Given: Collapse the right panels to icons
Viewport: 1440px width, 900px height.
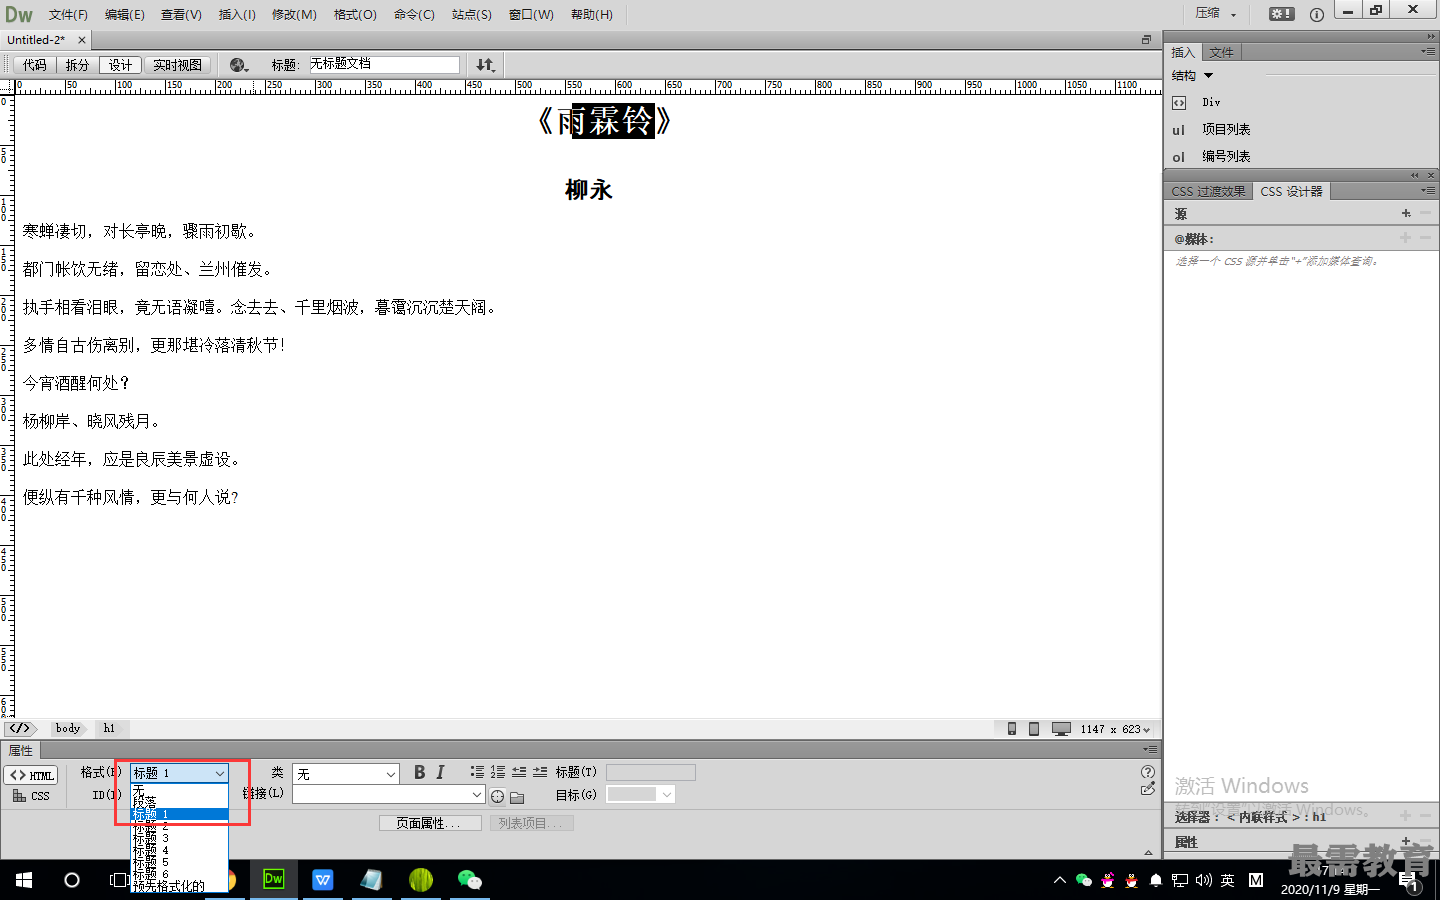Looking at the screenshot, I should point(1431,36).
